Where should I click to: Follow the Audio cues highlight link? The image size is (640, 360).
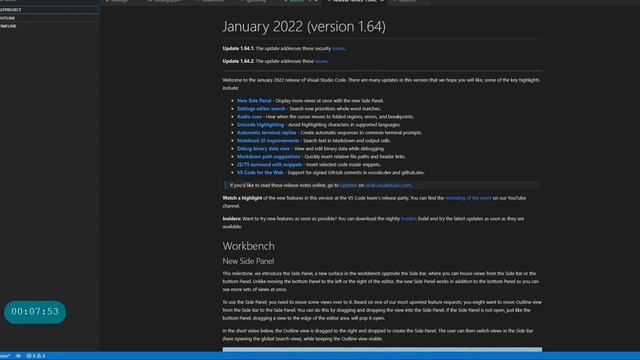249,117
